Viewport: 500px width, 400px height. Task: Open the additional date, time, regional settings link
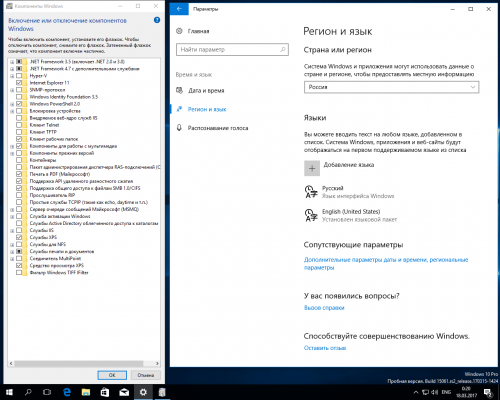(386, 263)
